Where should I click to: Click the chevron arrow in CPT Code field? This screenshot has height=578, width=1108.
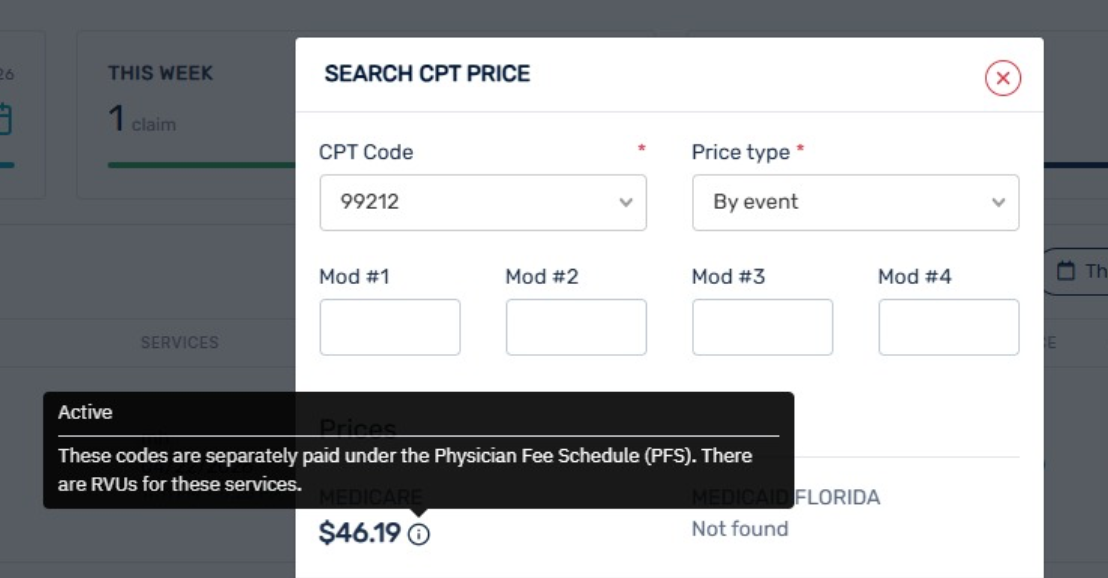(626, 202)
